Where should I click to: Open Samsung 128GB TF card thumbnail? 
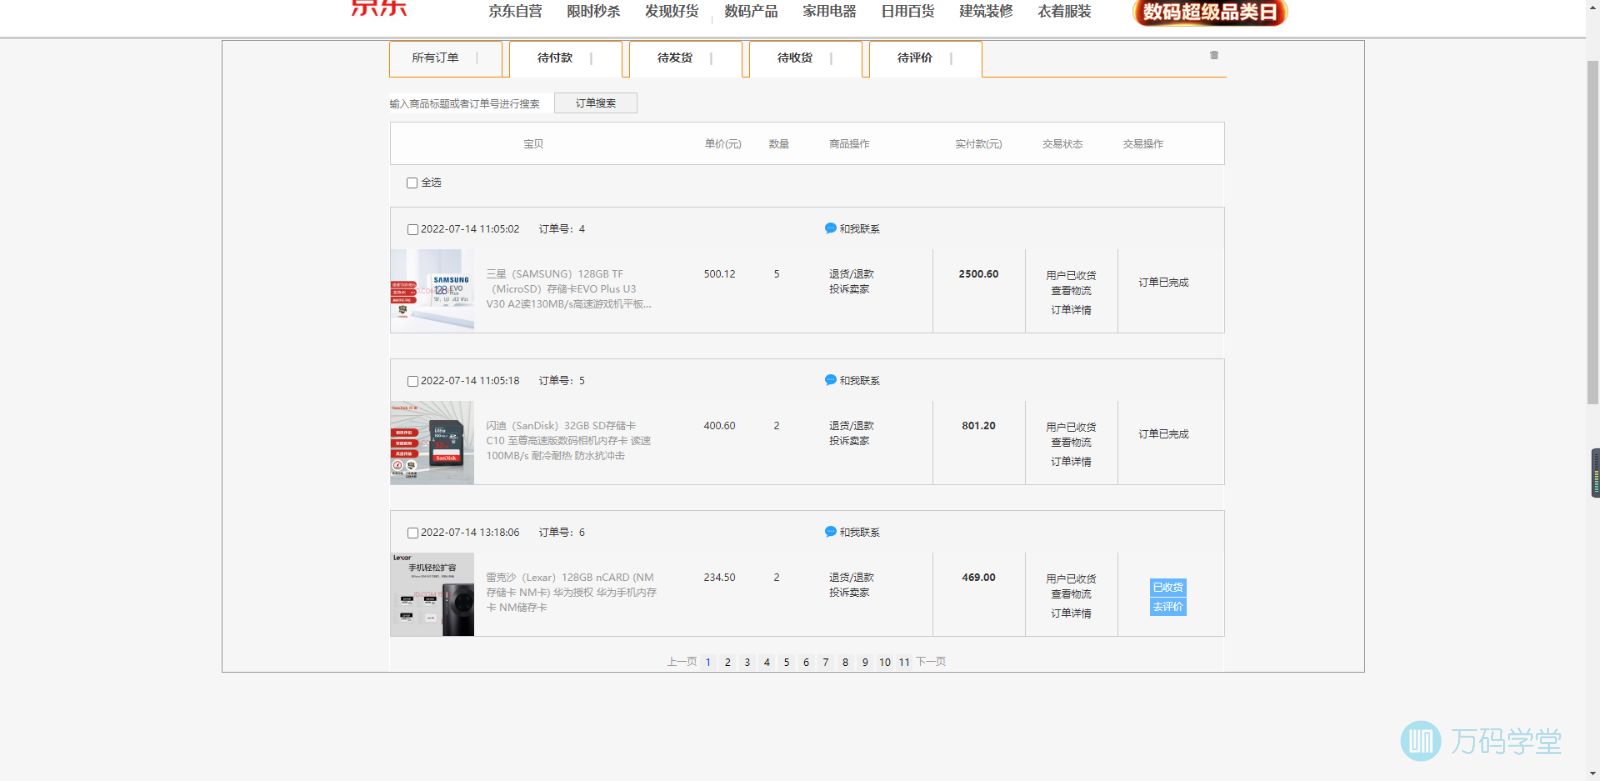tap(432, 290)
